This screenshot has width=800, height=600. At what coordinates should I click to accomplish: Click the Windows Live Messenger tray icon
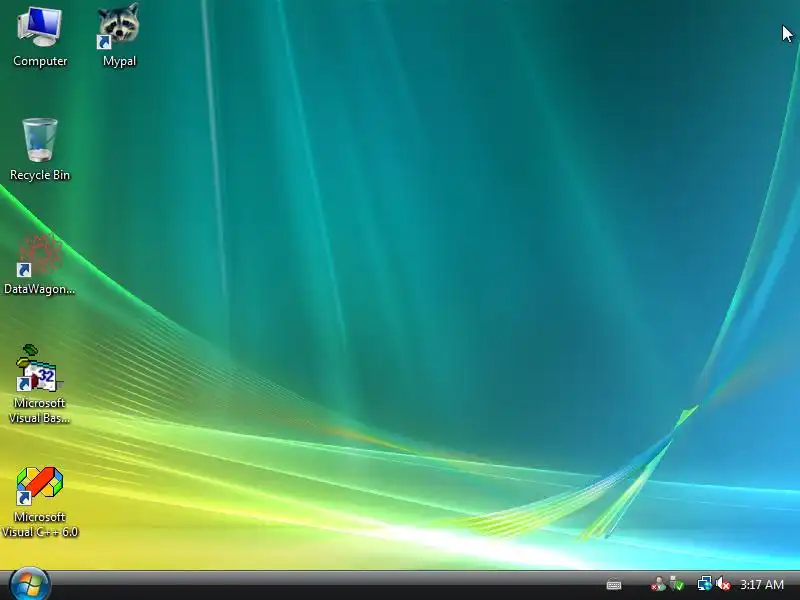[x=658, y=584]
